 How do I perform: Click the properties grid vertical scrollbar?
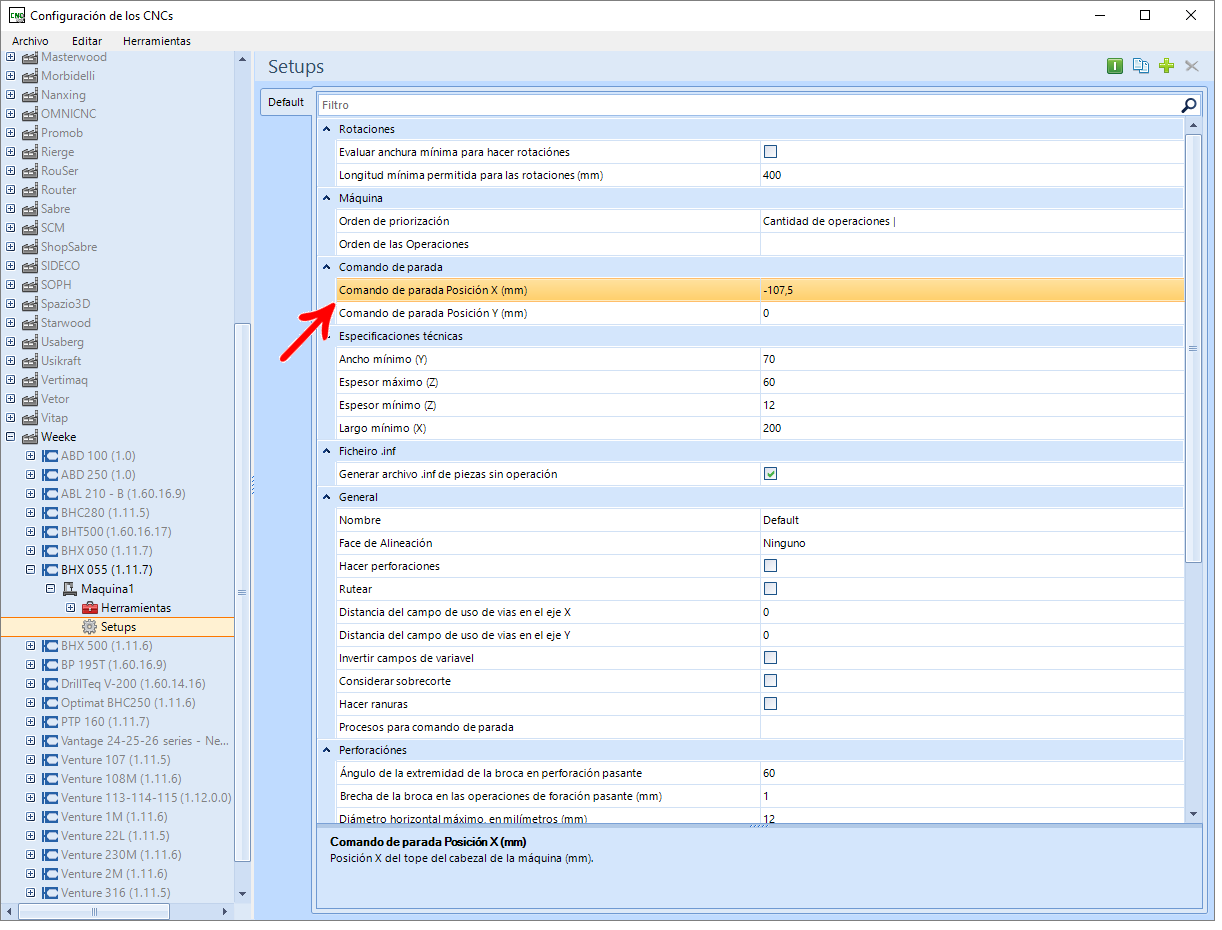point(1192,348)
